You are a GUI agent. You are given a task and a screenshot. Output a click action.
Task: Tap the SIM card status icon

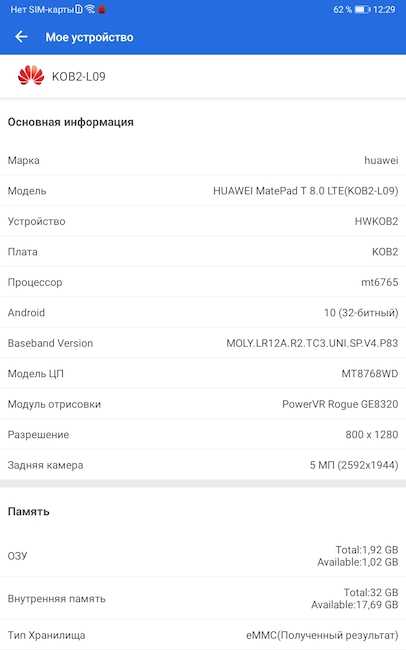click(x=79, y=9)
